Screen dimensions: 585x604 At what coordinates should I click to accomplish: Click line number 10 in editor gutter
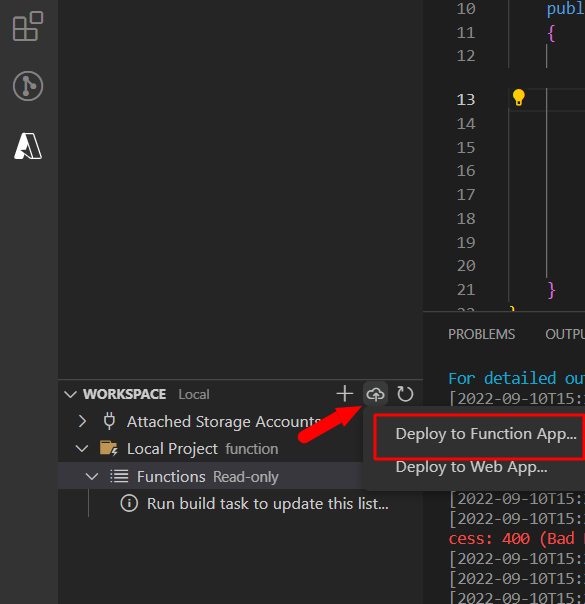(466, 8)
